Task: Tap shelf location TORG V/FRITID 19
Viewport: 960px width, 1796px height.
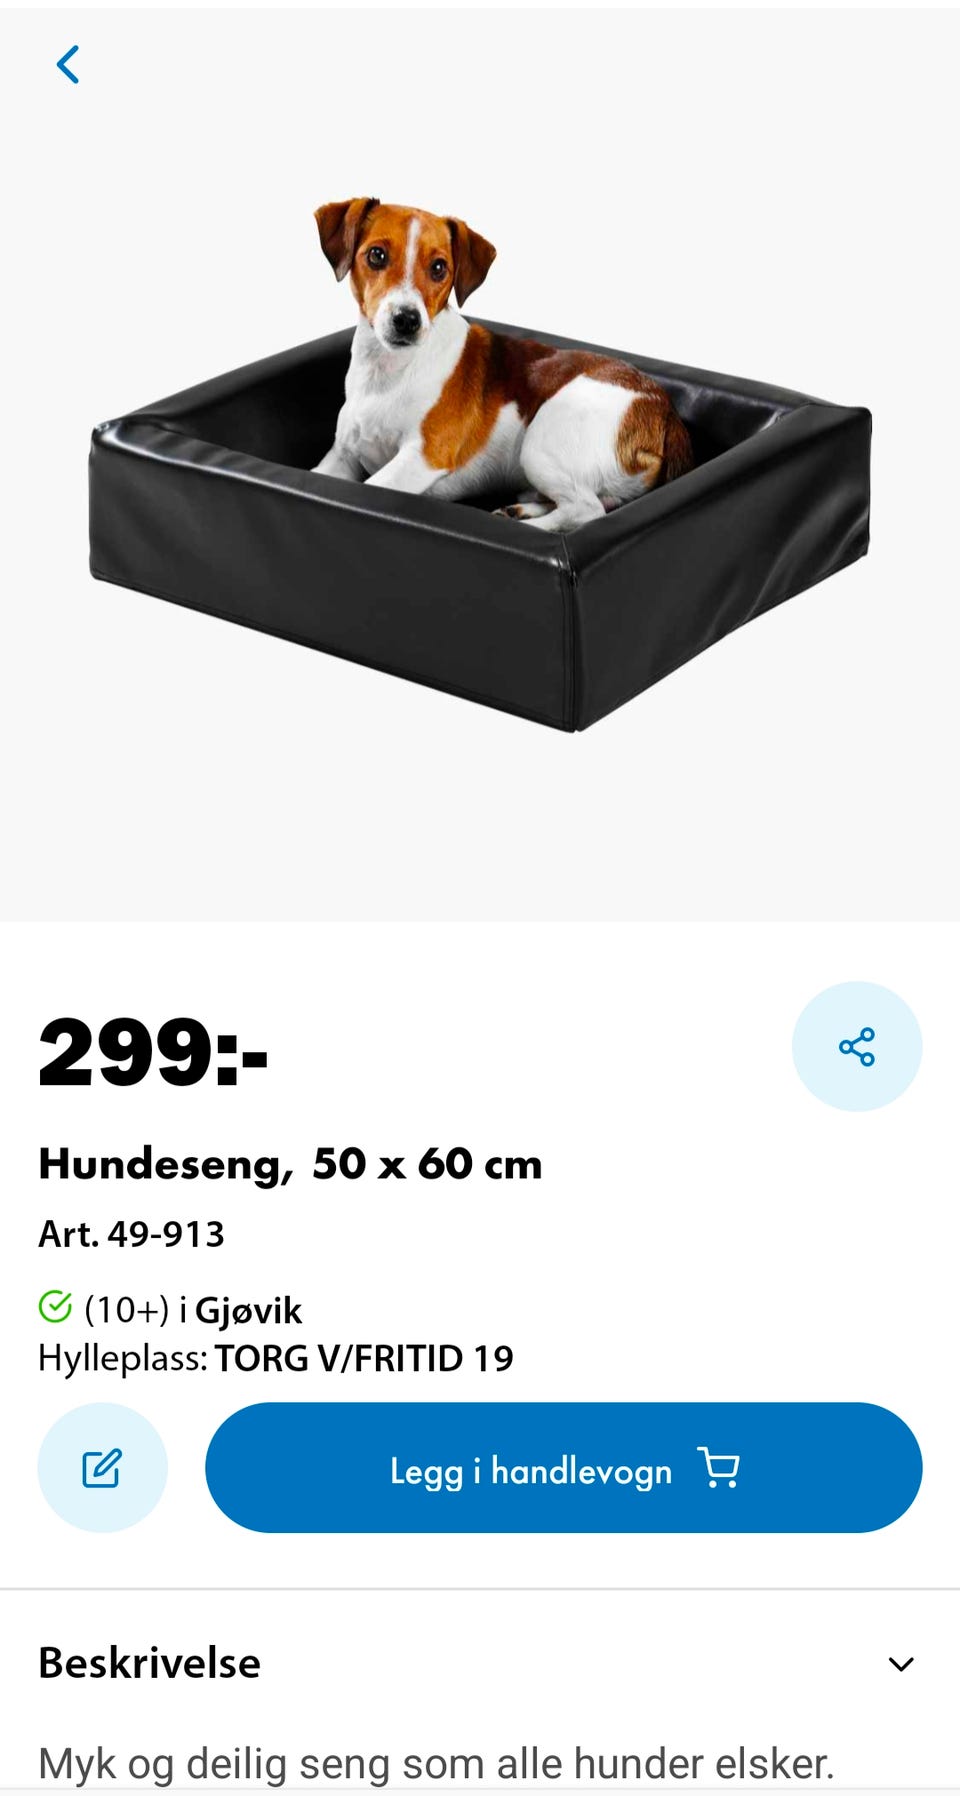Action: [364, 1358]
